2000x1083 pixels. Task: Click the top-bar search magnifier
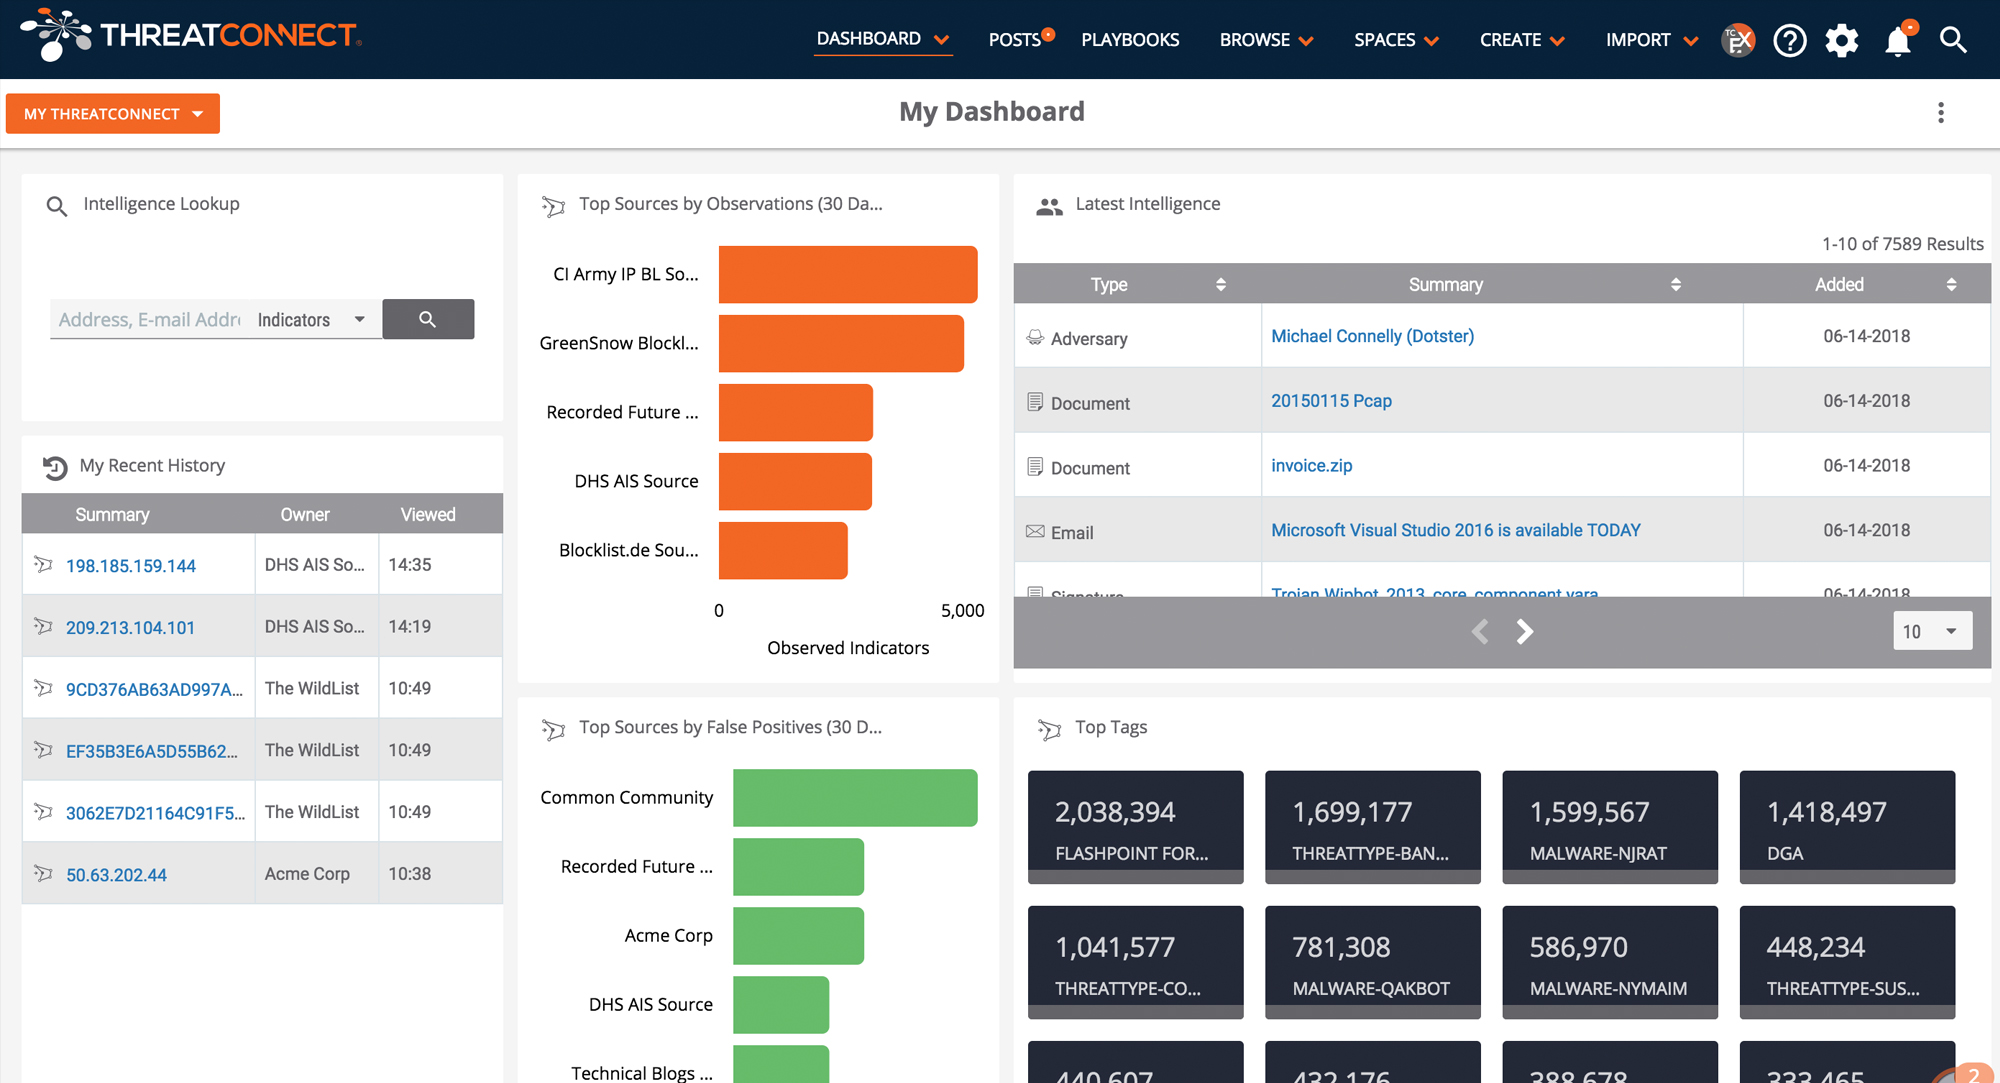[x=1953, y=40]
